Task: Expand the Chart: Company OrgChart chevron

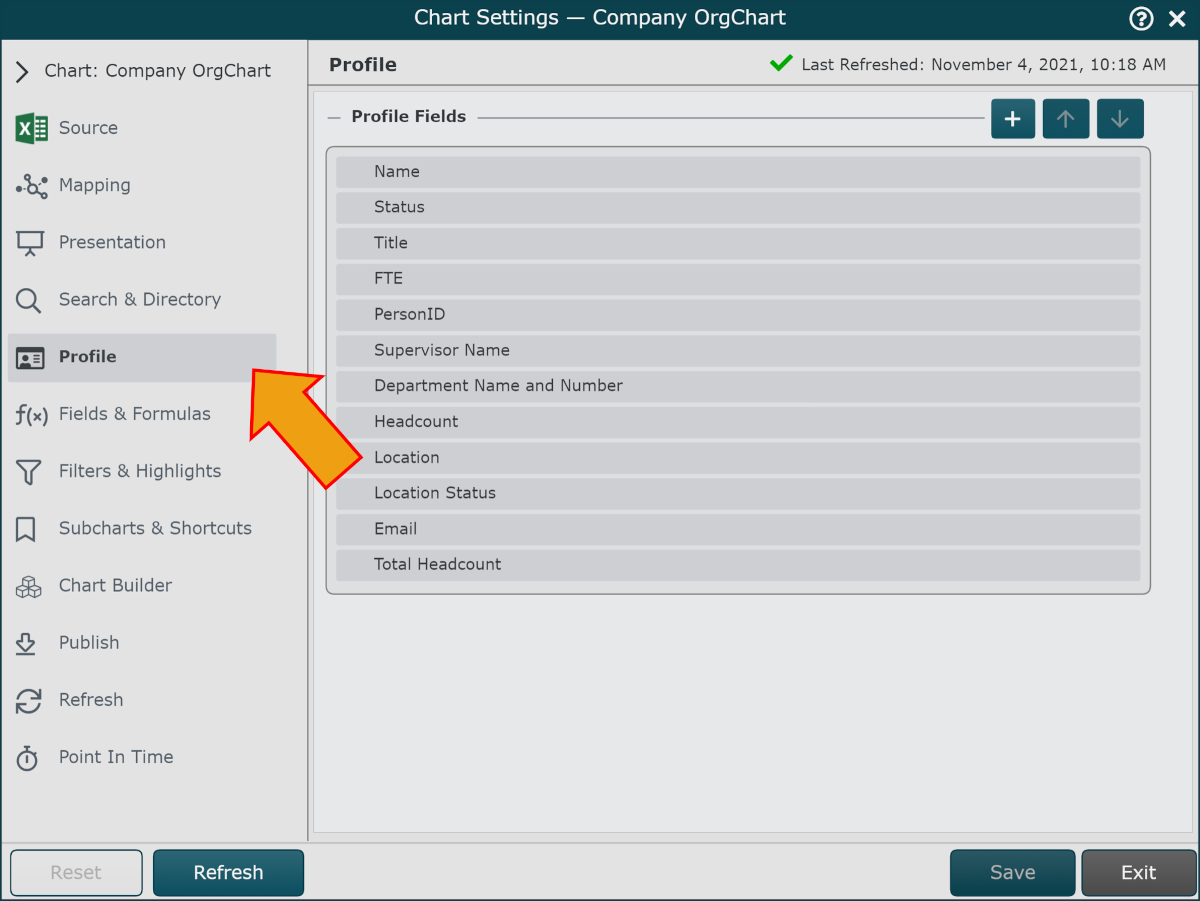Action: 22,72
